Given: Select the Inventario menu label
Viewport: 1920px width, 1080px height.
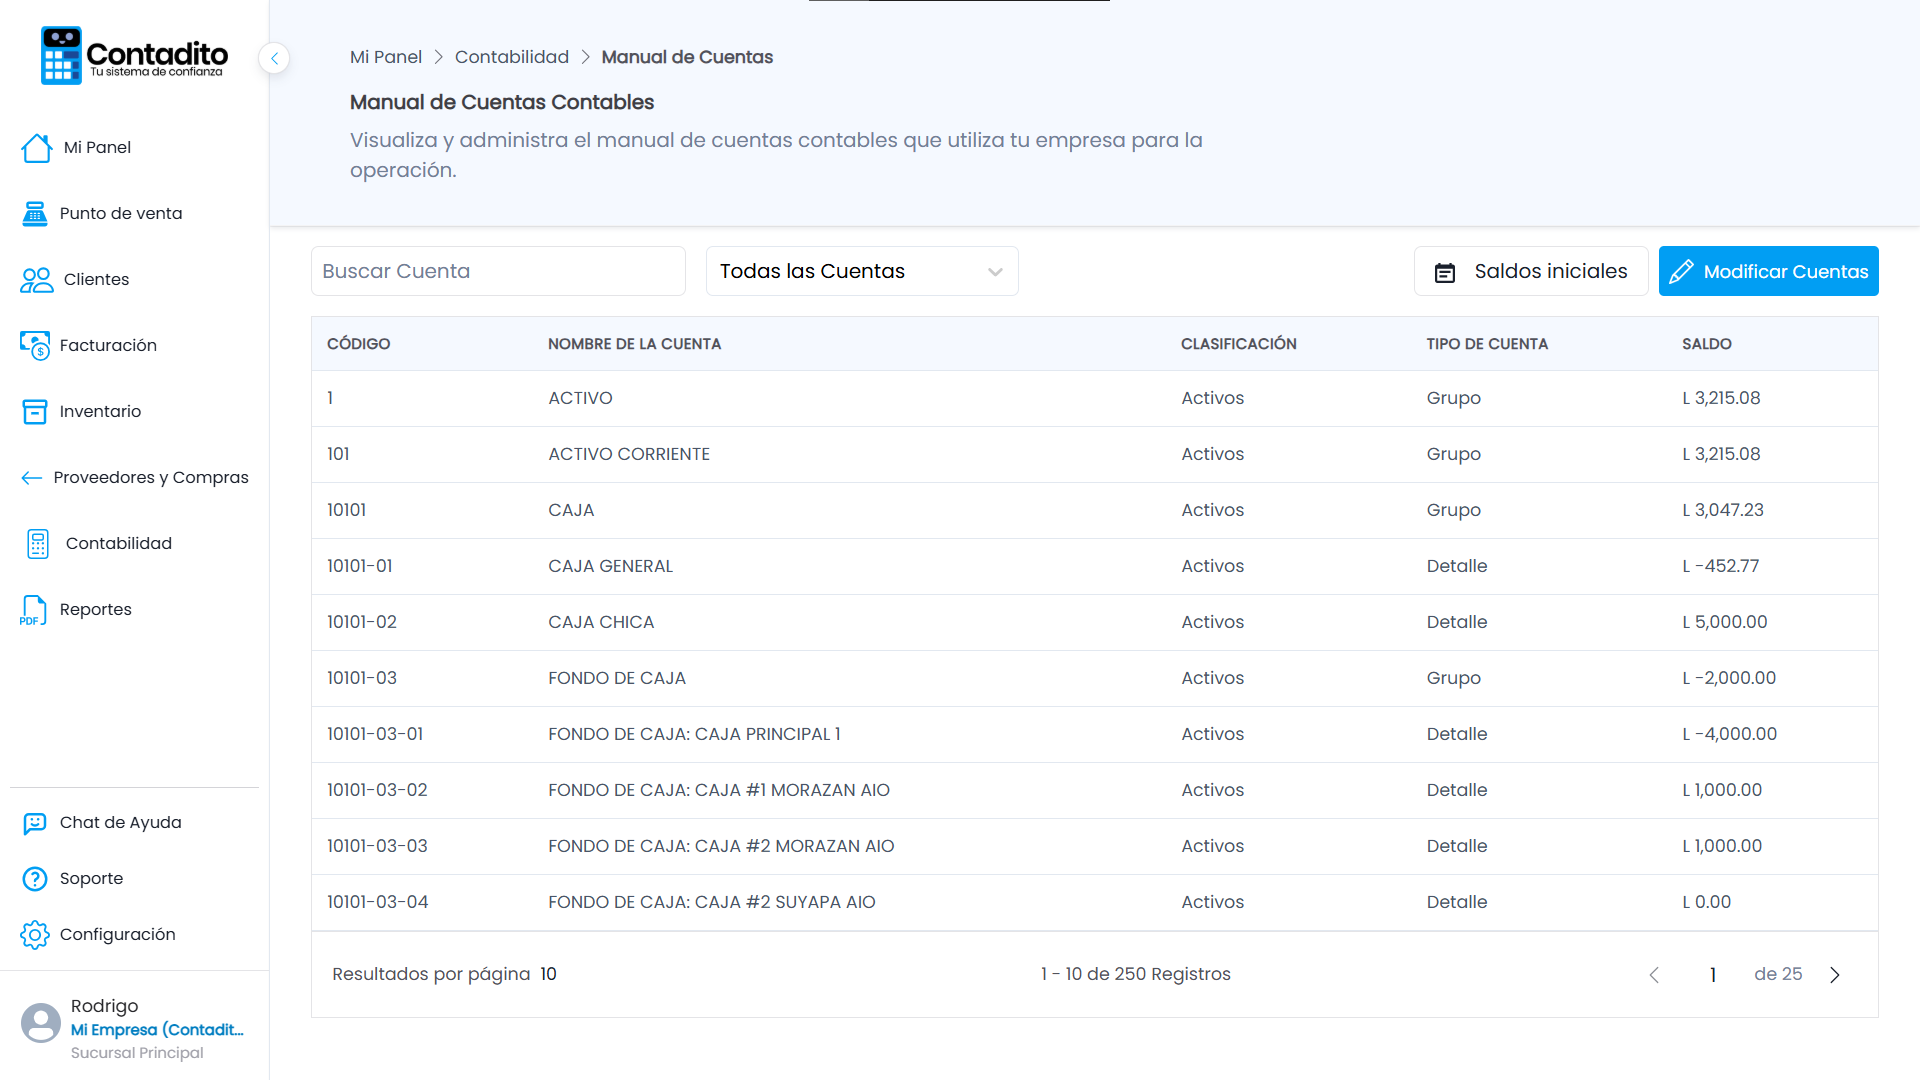Looking at the screenshot, I should 100,411.
